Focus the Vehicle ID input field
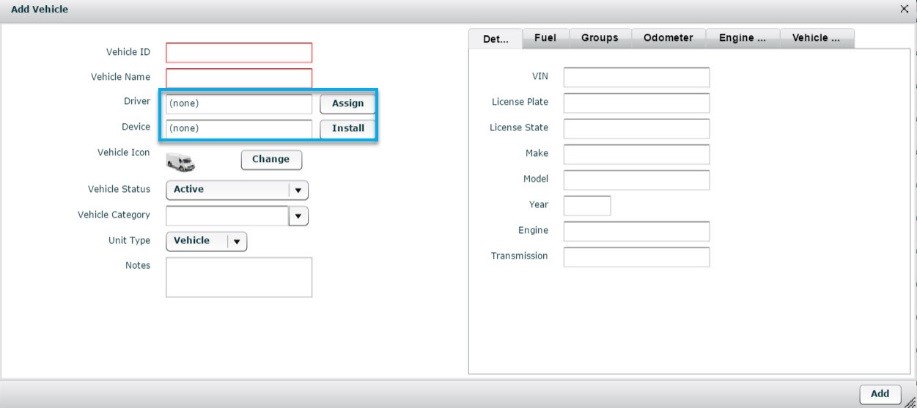Screen dimensions: 917x408 [239, 53]
